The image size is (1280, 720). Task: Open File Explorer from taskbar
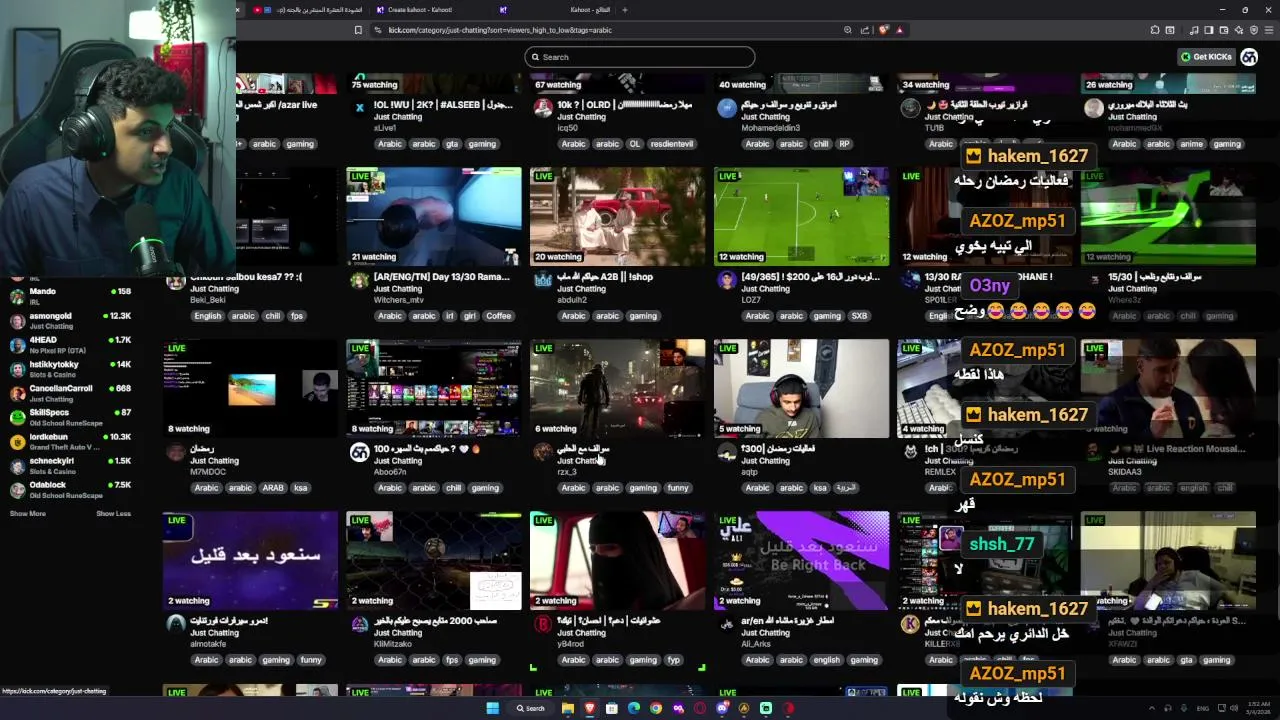[568, 708]
